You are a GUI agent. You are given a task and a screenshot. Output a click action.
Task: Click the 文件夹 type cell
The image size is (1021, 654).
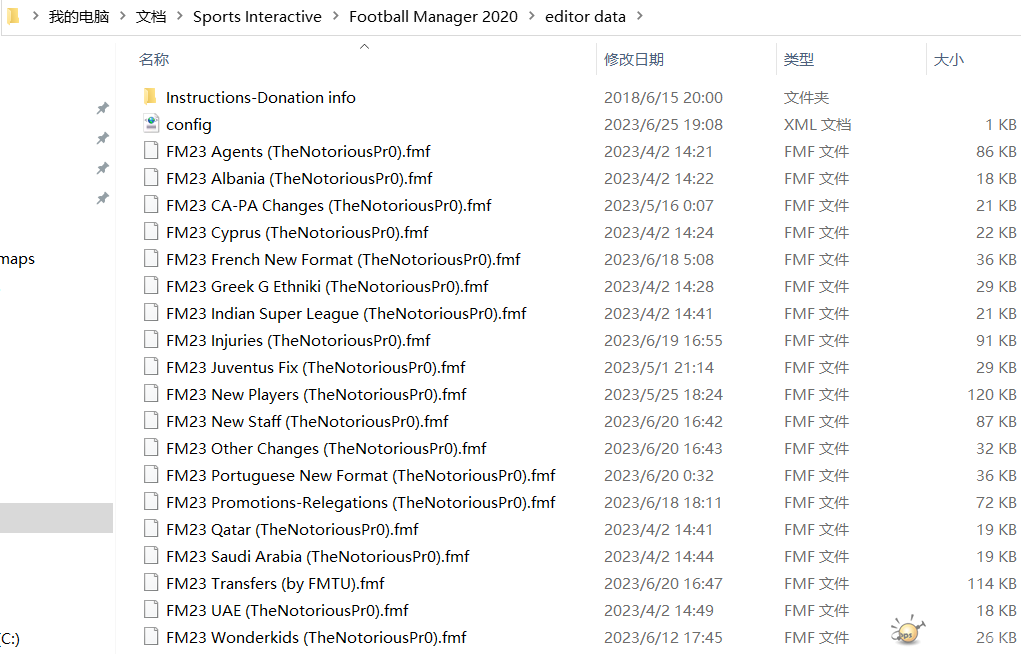click(x=806, y=98)
